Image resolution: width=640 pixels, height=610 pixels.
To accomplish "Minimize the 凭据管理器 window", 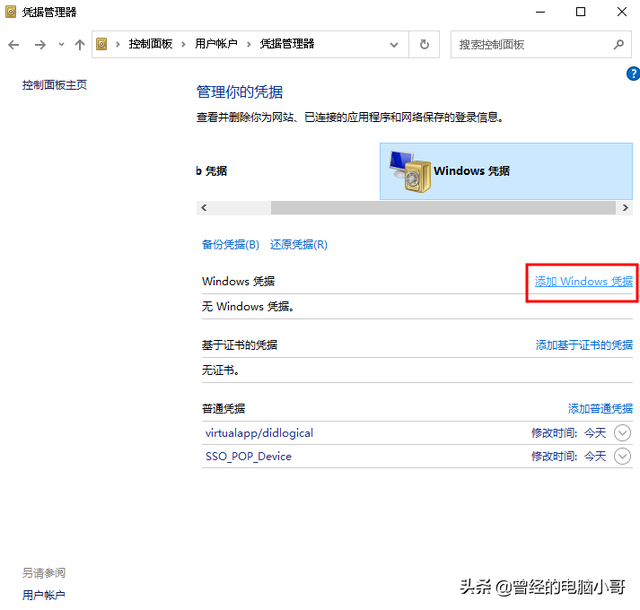I will click(540, 12).
